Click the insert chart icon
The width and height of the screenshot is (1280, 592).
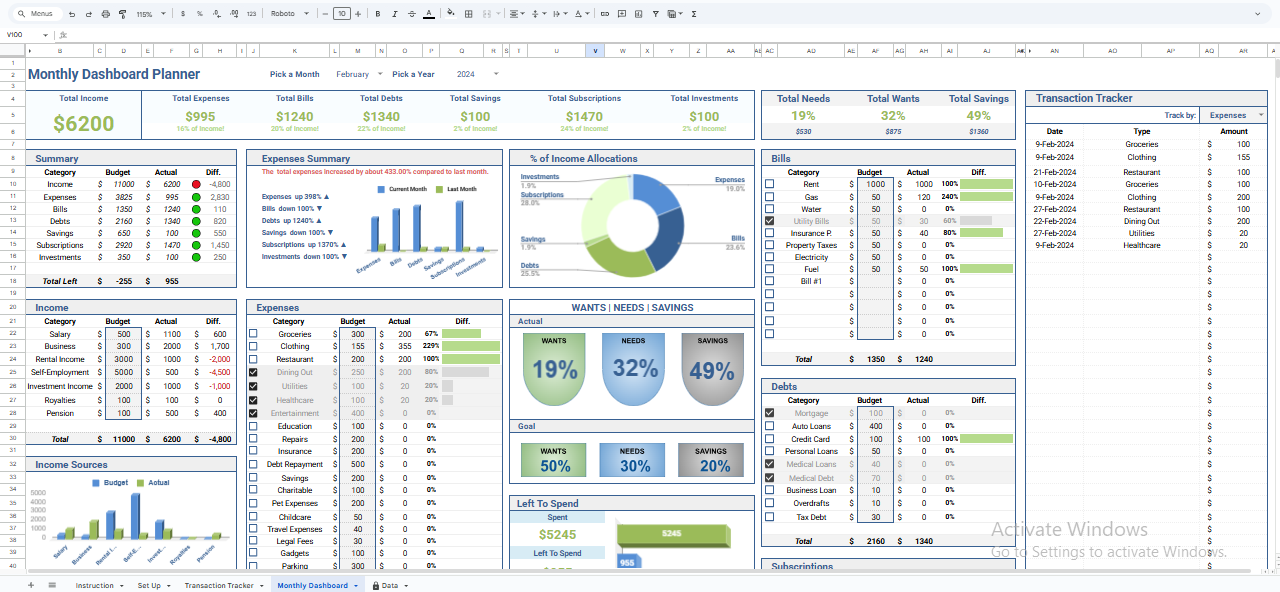[x=640, y=13]
